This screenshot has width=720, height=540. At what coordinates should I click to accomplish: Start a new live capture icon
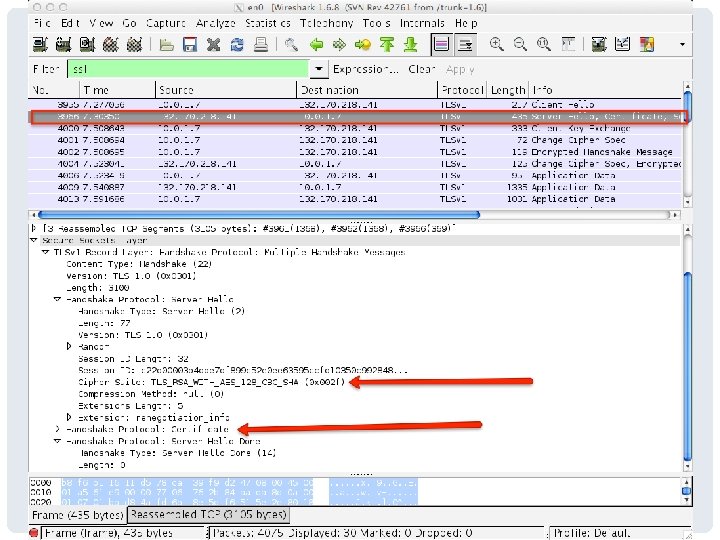87,45
